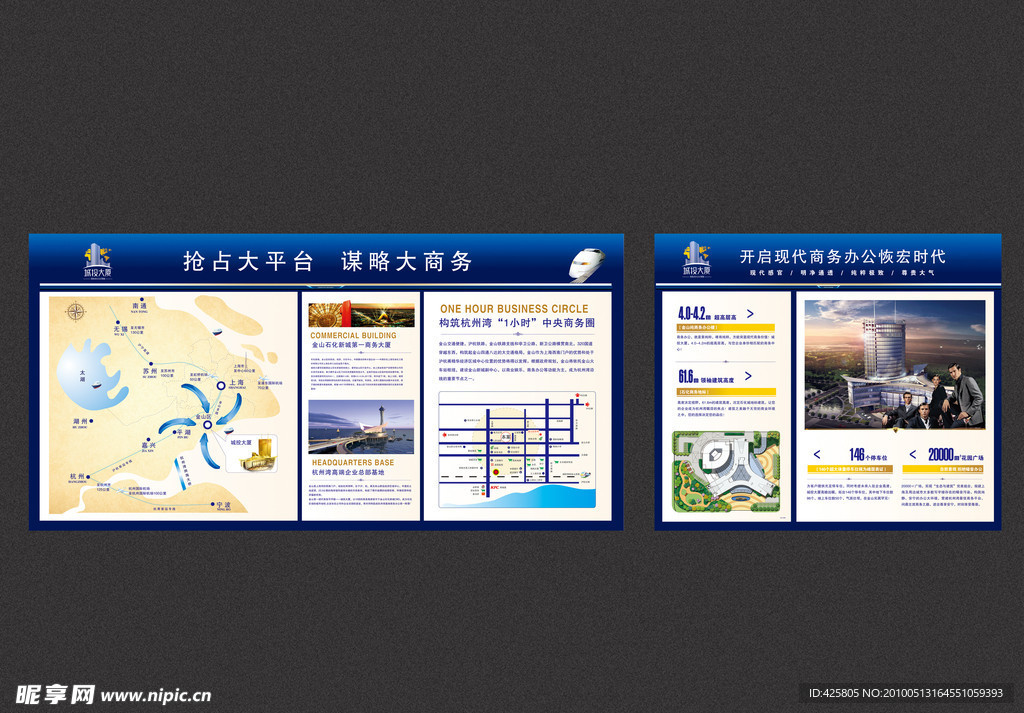Click the 城投大厦 logo on the right panel
The width and height of the screenshot is (1024, 713).
697,259
